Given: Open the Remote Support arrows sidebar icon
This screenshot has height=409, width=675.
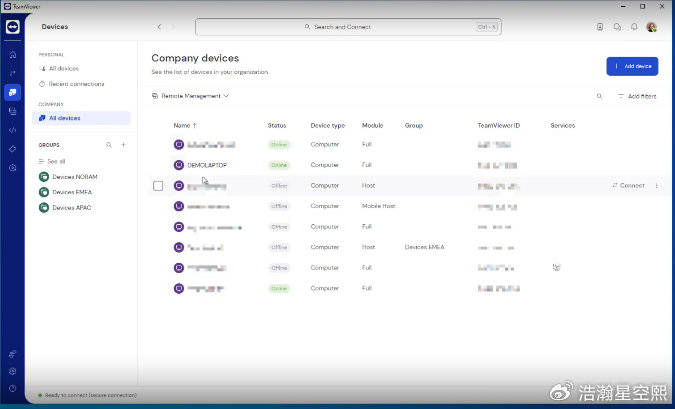Looking at the screenshot, I should (x=12, y=73).
